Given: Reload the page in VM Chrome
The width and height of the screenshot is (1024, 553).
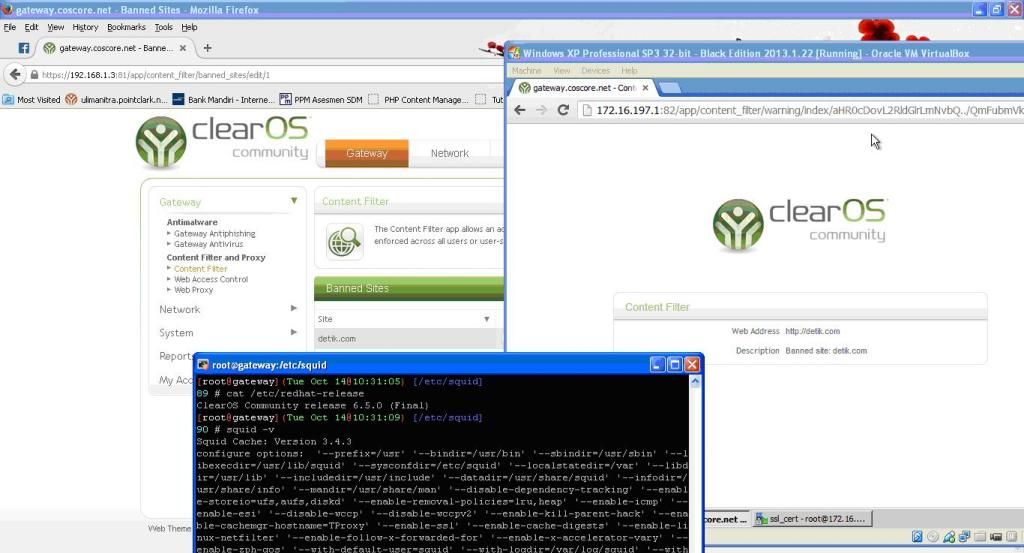Looking at the screenshot, I should [x=563, y=110].
